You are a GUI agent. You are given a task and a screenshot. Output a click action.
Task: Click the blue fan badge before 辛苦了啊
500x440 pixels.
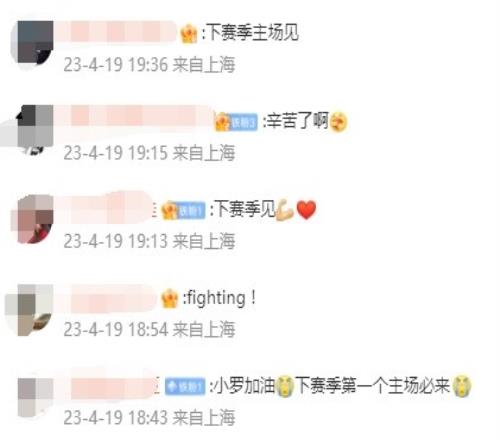pyautogui.click(x=244, y=123)
